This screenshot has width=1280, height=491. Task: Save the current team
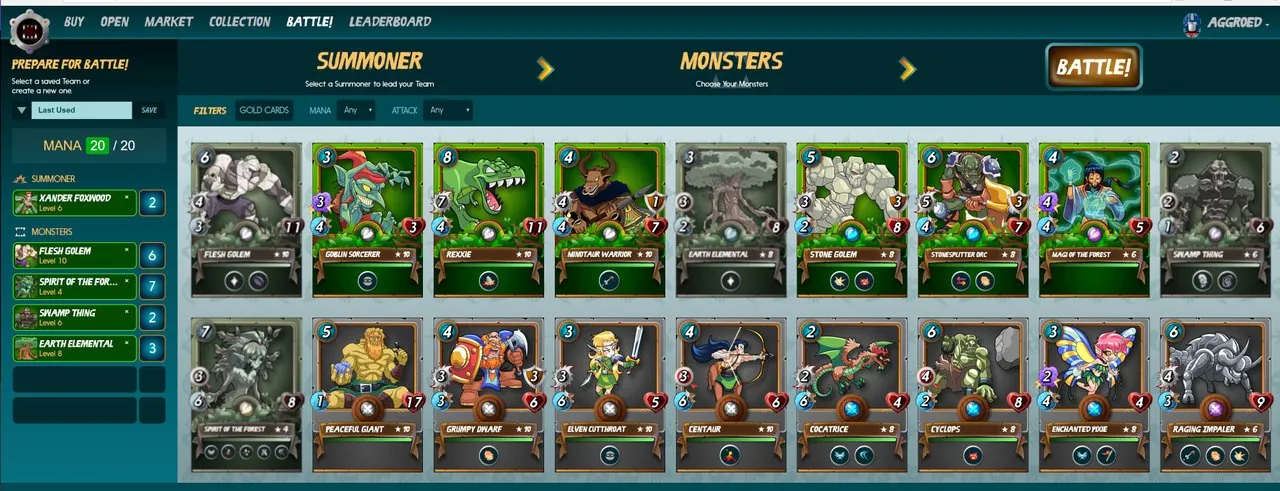click(x=149, y=110)
